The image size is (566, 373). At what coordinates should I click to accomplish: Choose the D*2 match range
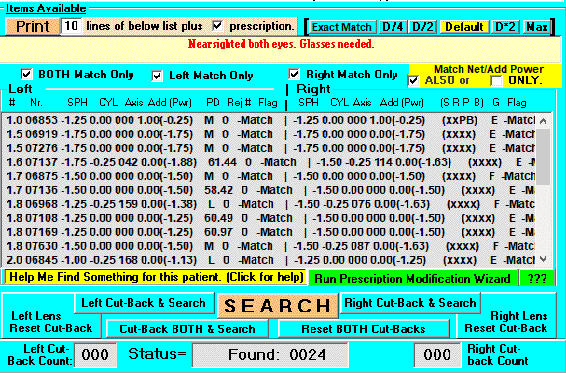pos(505,27)
